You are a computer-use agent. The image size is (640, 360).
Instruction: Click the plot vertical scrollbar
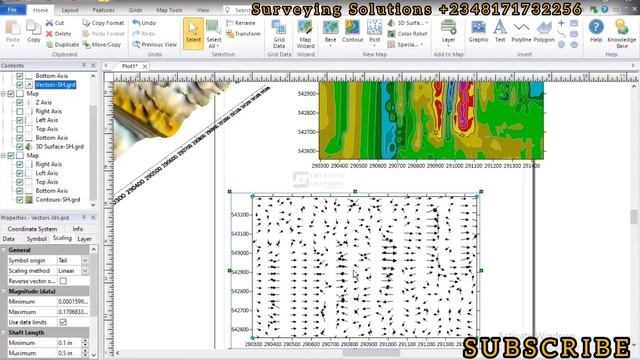(633, 216)
